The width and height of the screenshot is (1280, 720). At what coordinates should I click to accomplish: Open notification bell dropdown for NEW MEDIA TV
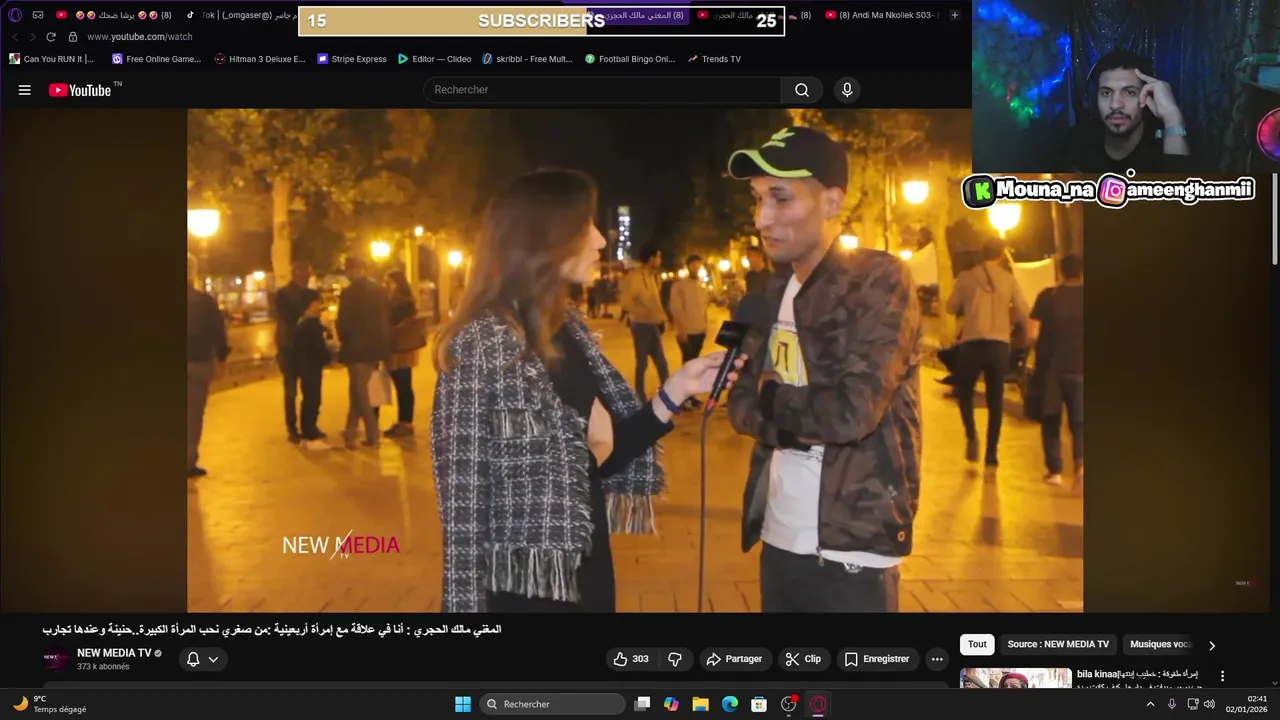(x=203, y=659)
